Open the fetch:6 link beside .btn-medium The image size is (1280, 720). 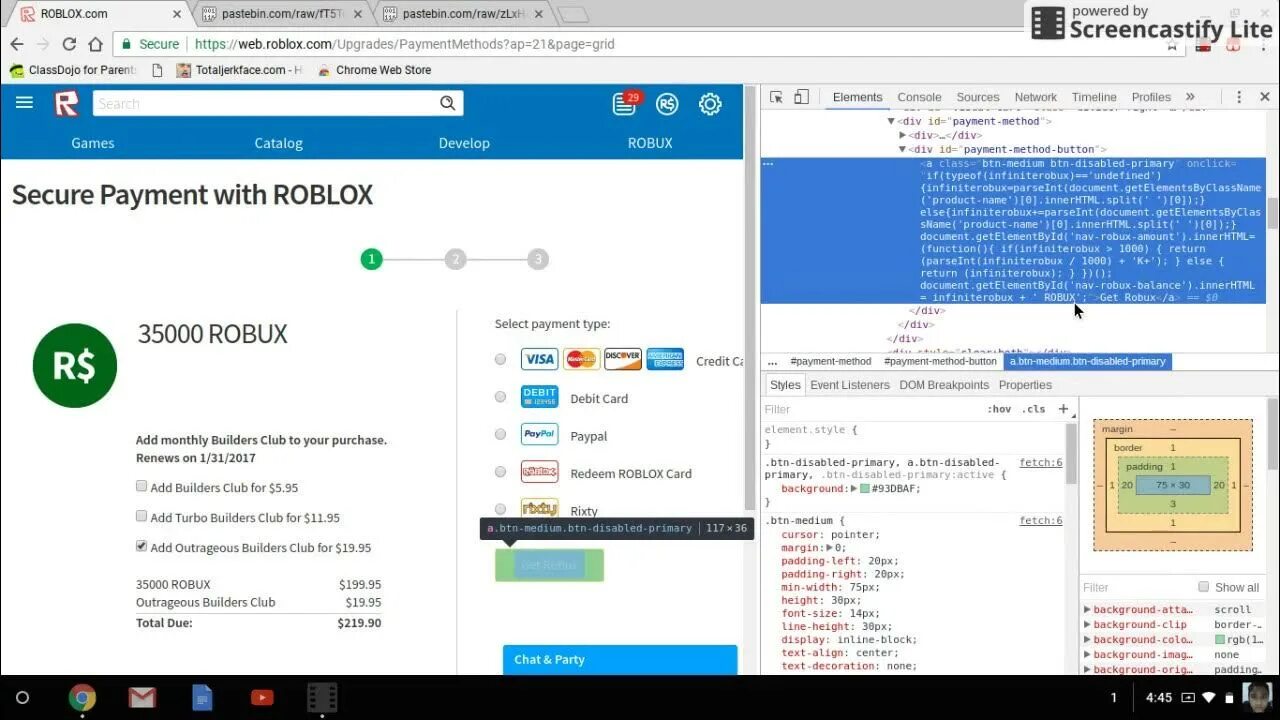pyautogui.click(x=1041, y=521)
